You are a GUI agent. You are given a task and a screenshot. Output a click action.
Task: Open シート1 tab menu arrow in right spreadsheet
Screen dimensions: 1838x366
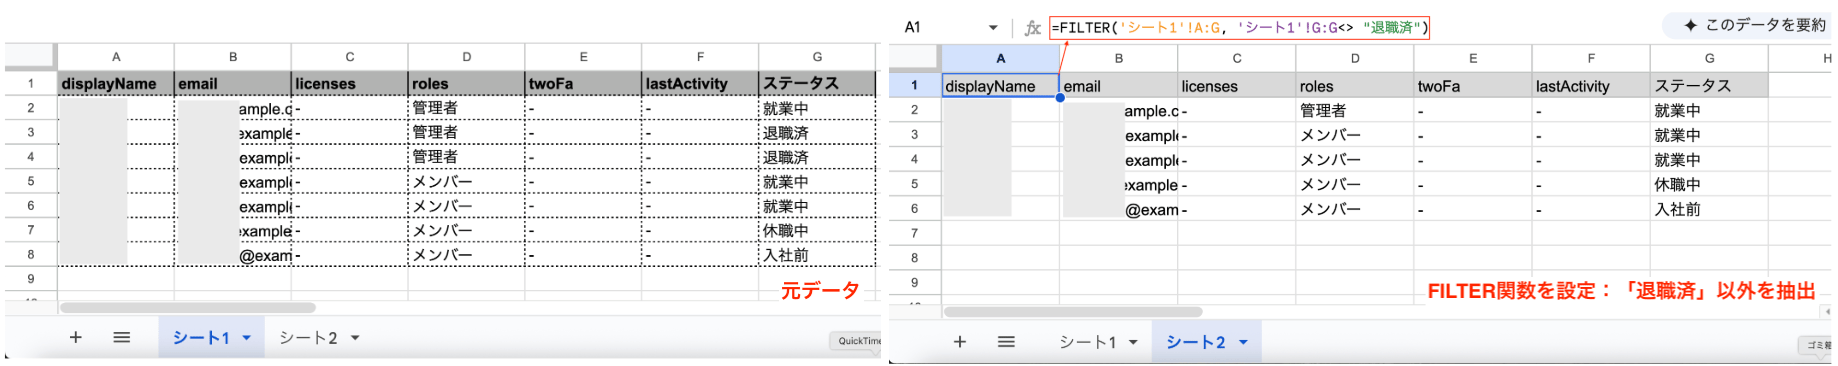coord(1133,342)
